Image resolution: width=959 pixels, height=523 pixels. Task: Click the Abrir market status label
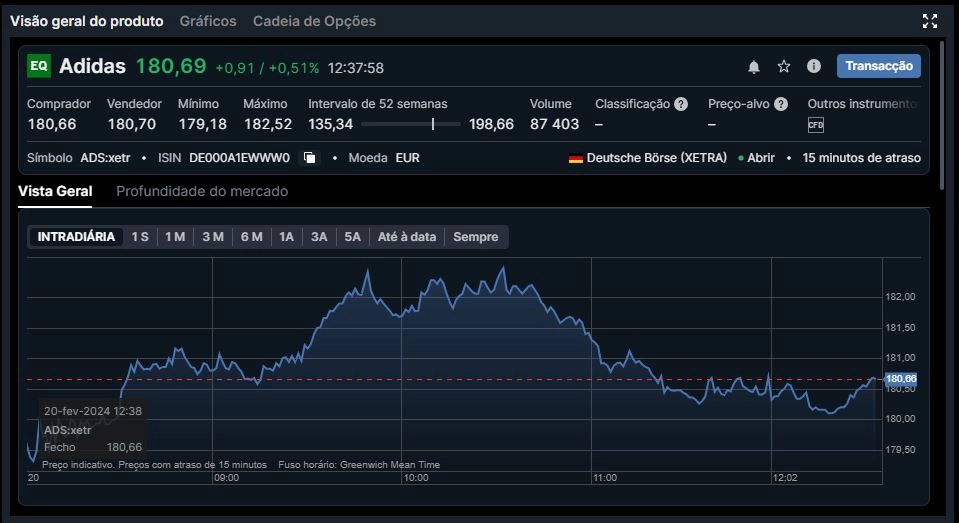tap(761, 158)
